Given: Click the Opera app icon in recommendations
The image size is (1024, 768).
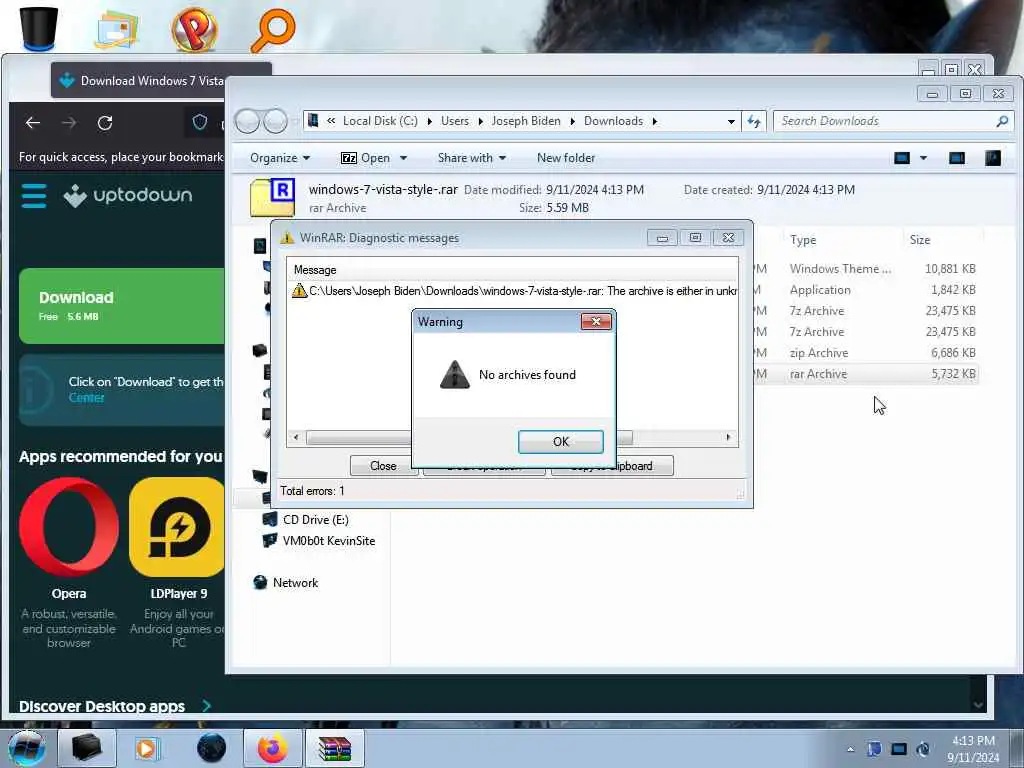Looking at the screenshot, I should (69, 527).
